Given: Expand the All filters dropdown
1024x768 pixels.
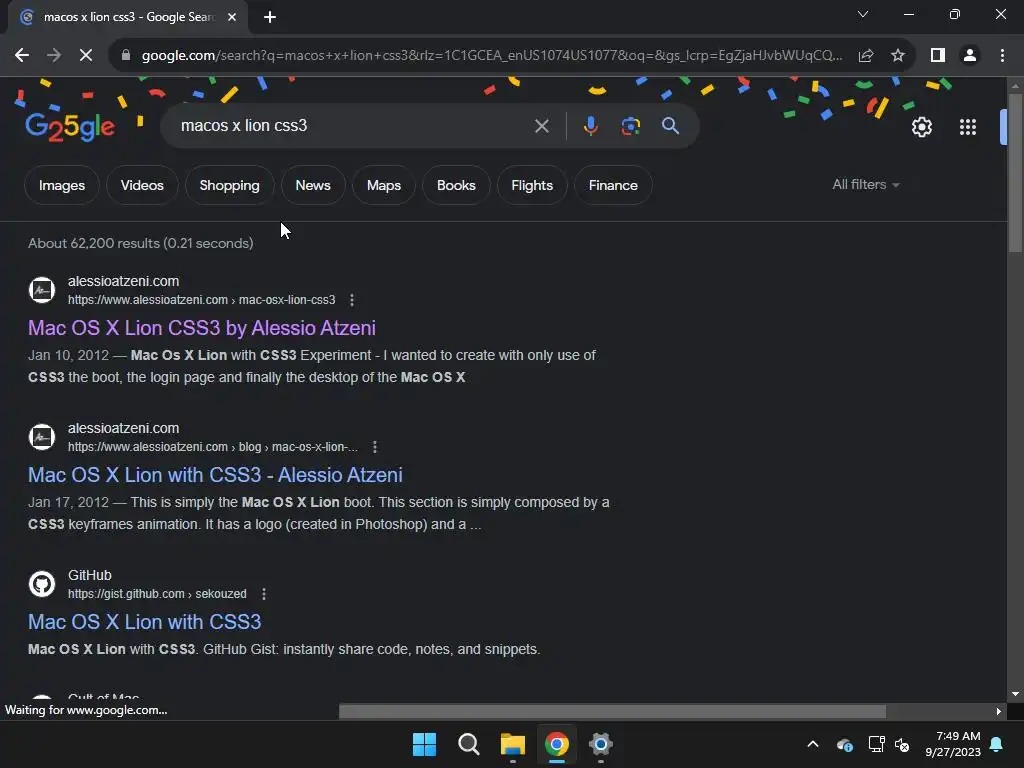Looking at the screenshot, I should 865,185.
